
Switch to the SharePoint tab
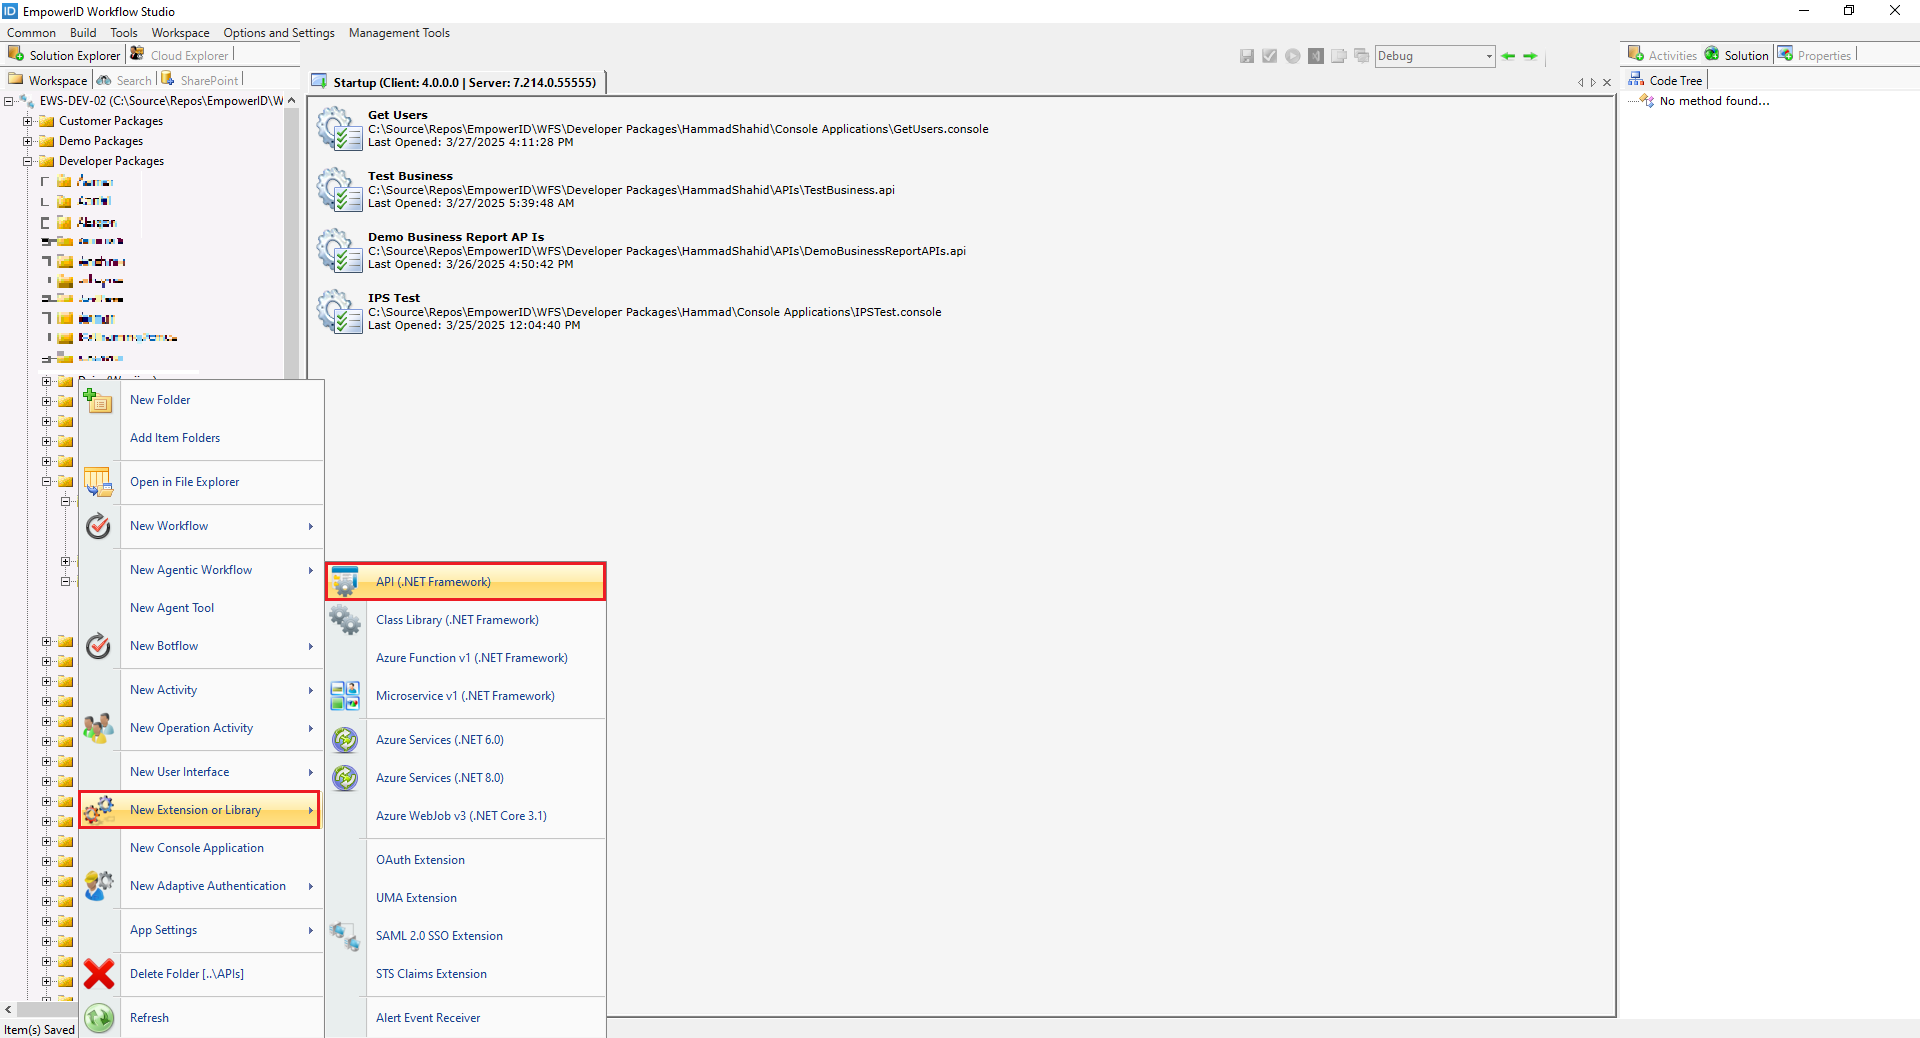200,80
